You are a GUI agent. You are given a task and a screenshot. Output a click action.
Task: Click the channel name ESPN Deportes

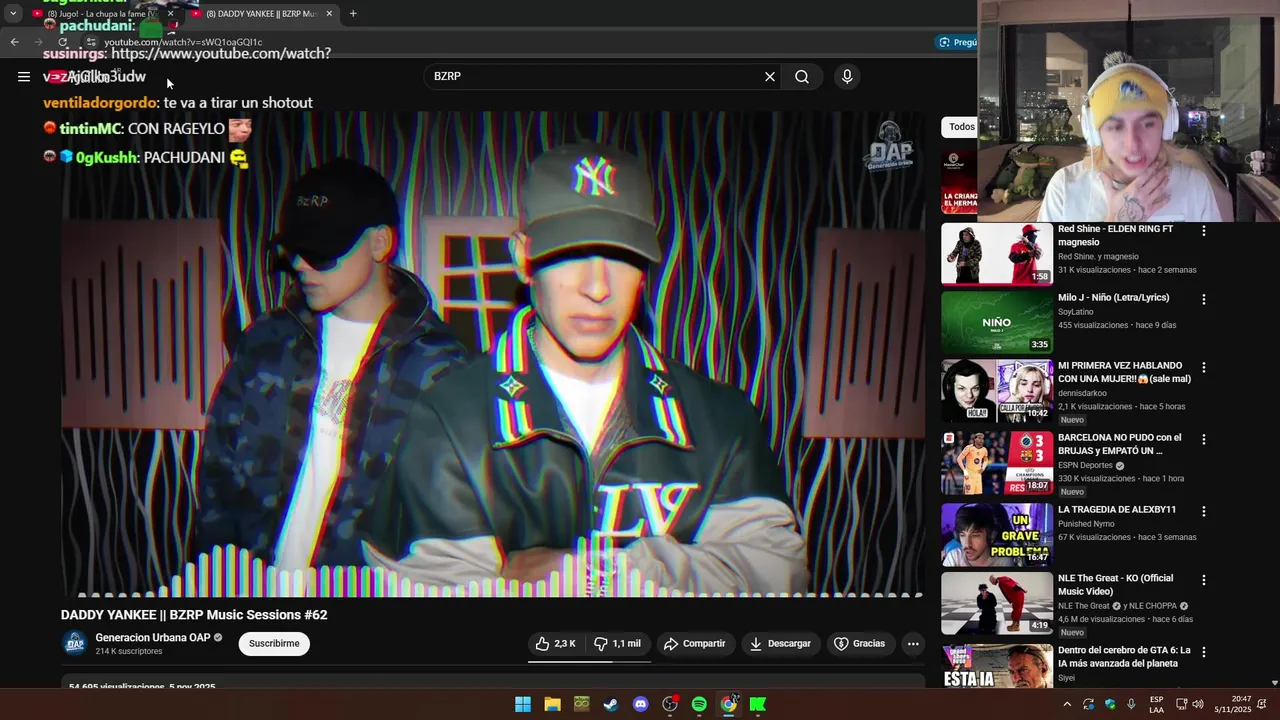point(1085,465)
